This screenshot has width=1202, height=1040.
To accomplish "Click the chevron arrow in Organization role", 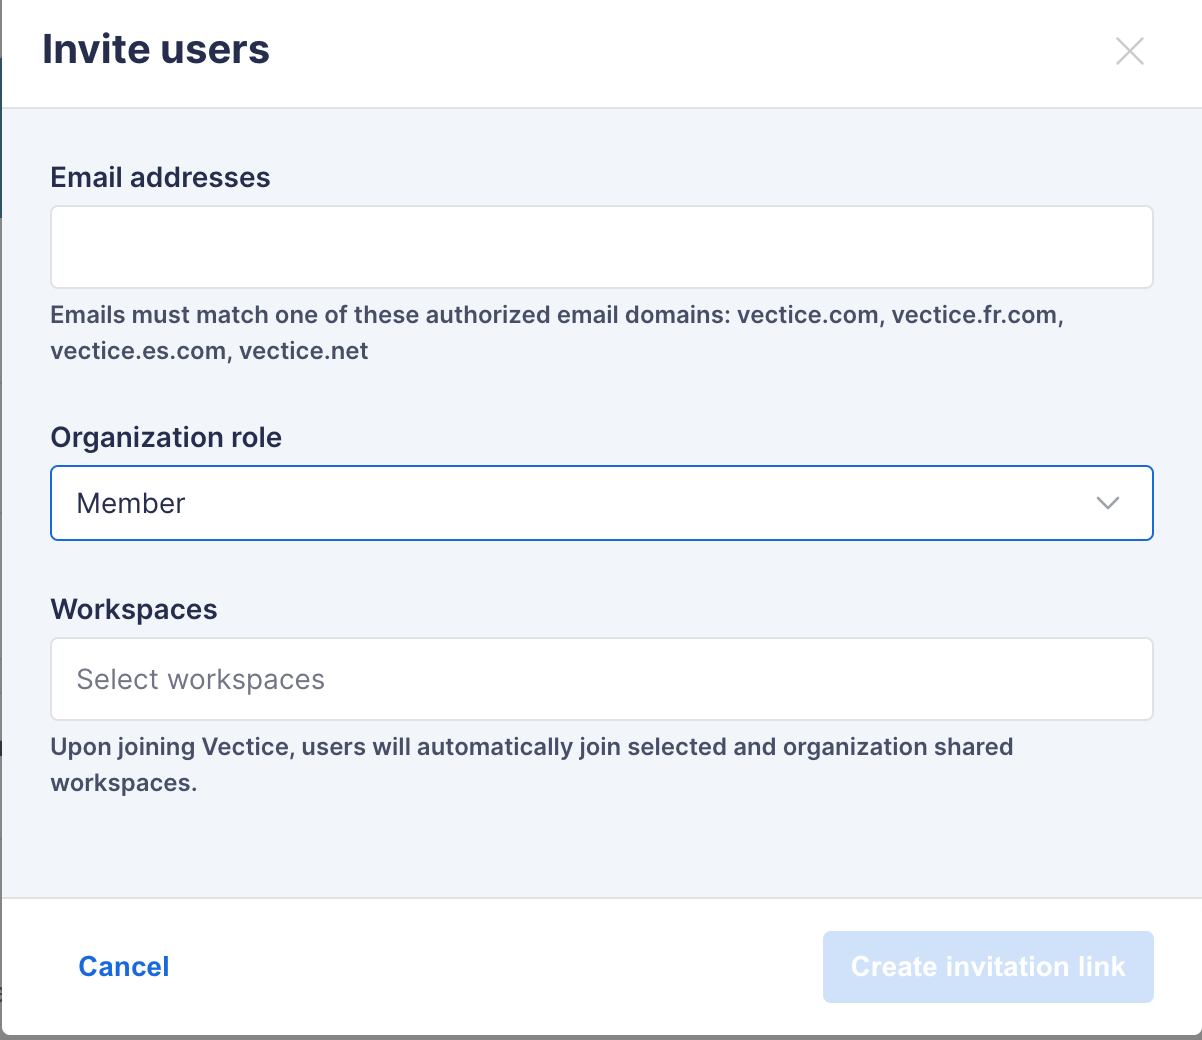I will pyautogui.click(x=1107, y=503).
